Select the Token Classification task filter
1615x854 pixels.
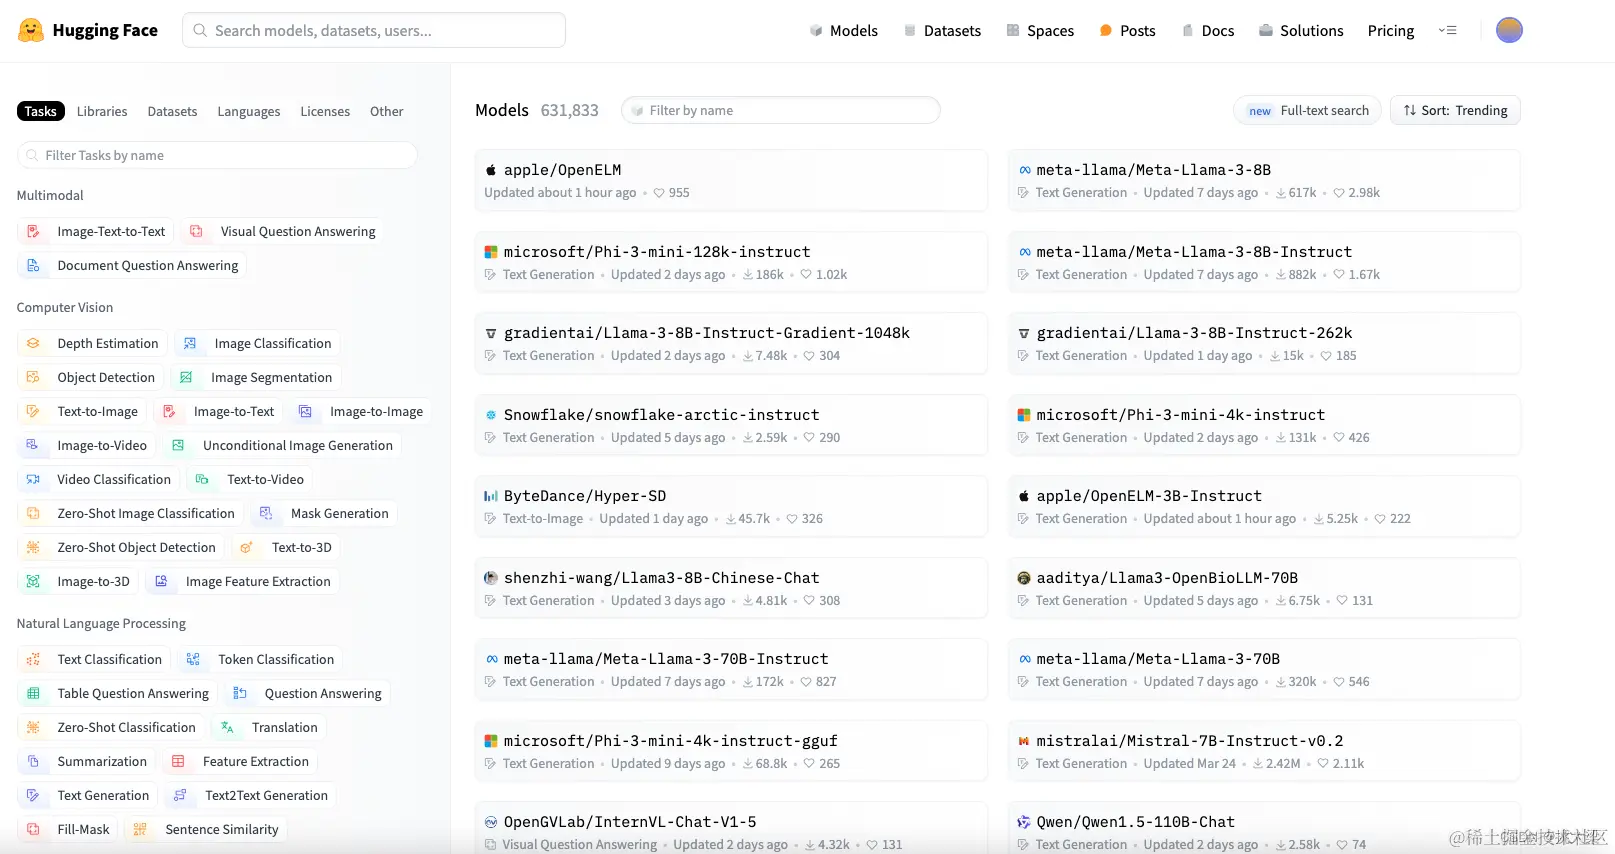tap(261, 659)
